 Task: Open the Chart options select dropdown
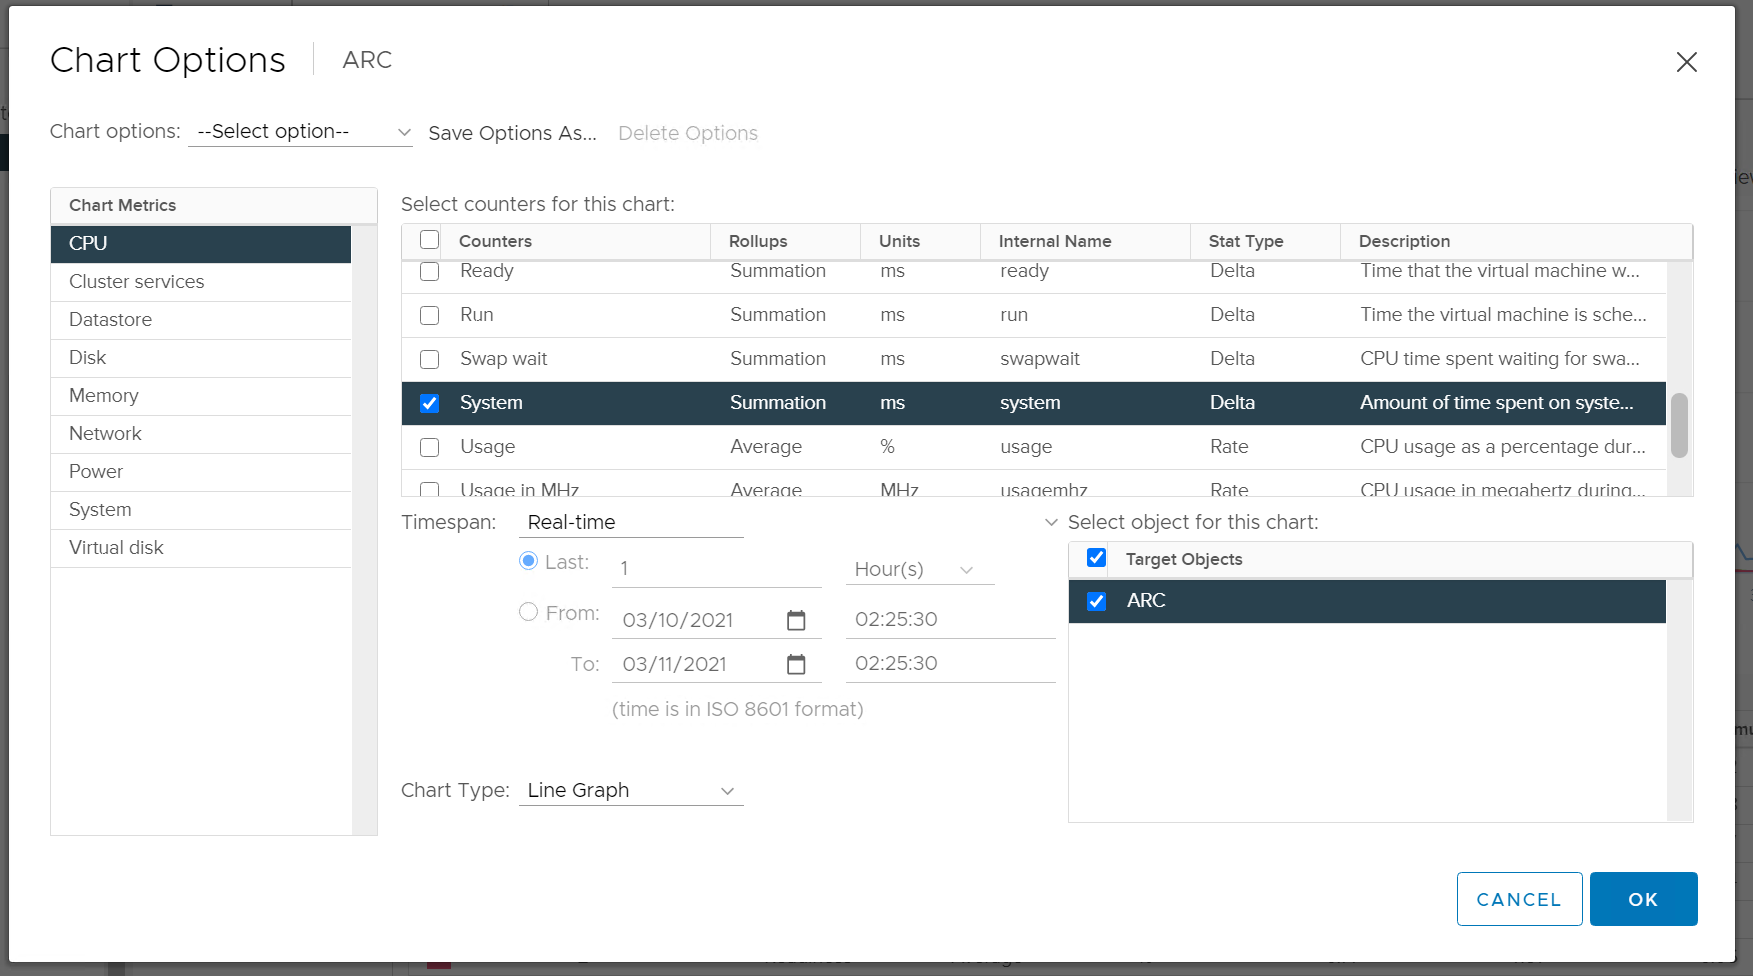pyautogui.click(x=300, y=132)
